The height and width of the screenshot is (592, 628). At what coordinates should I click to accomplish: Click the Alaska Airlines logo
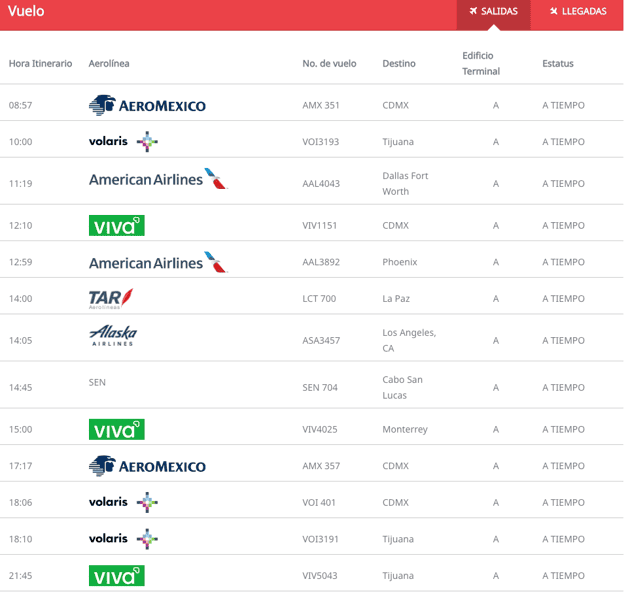pos(113,336)
